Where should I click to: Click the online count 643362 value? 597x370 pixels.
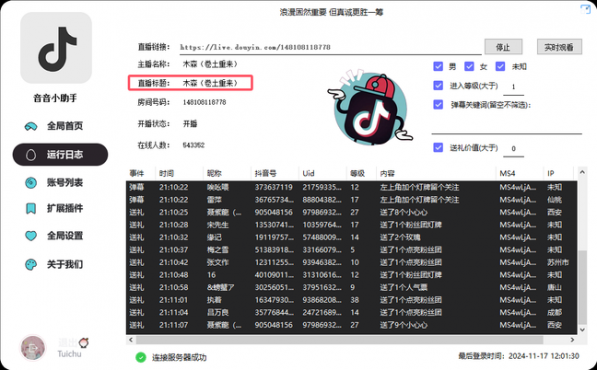pos(193,145)
